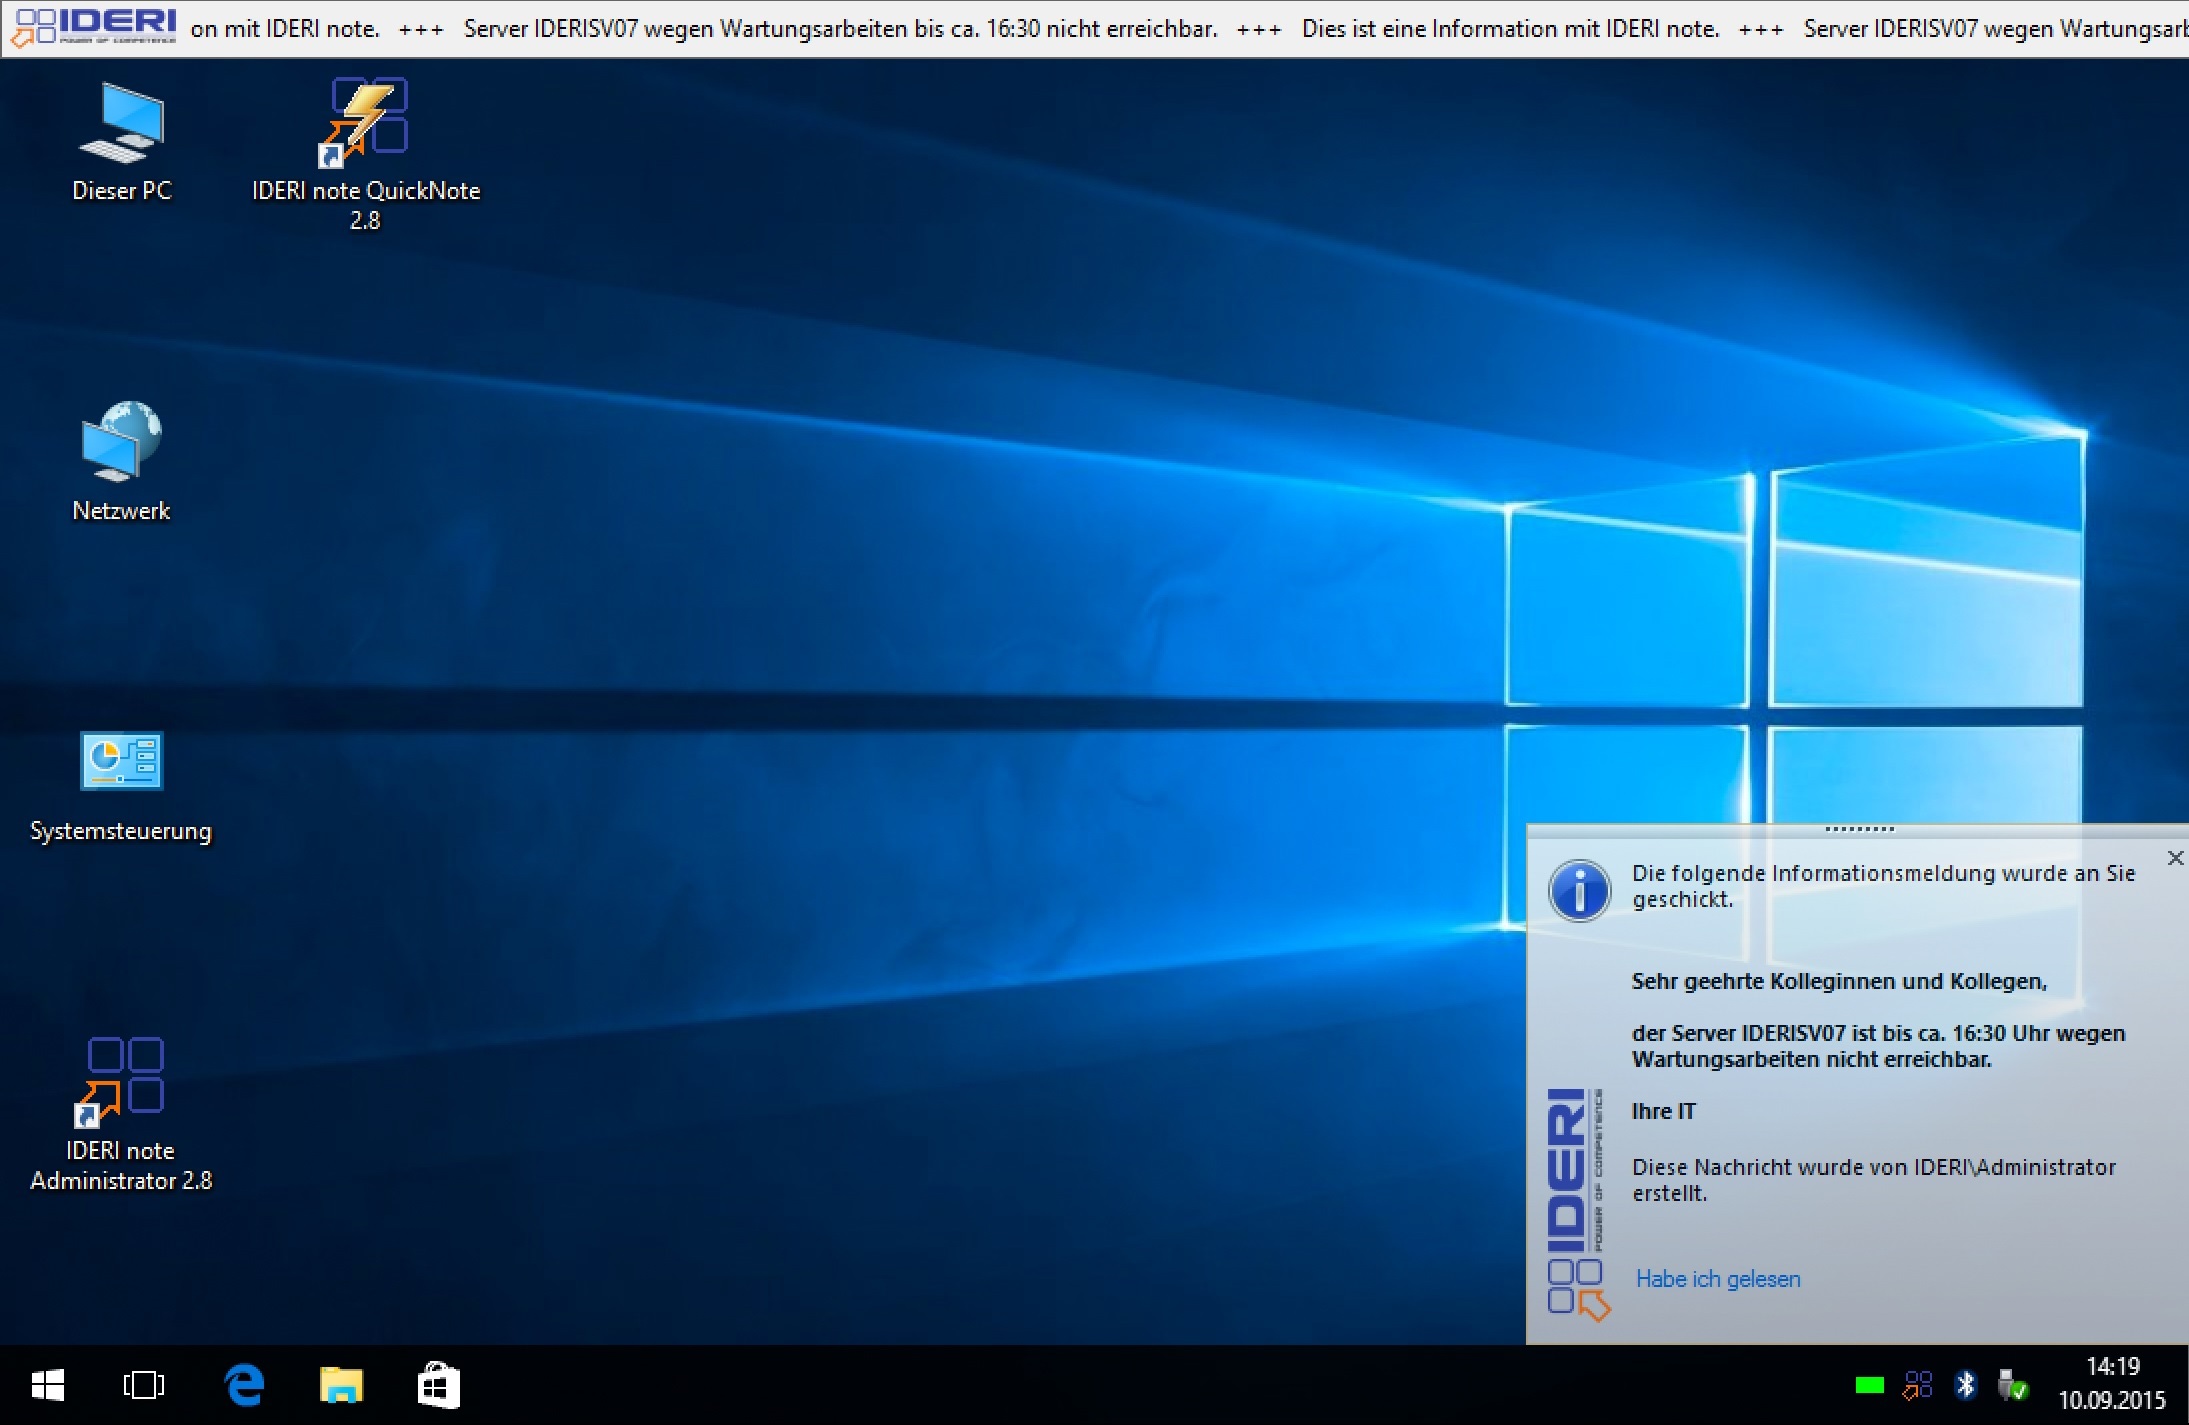2189x1425 pixels.
Task: Open File Explorer from taskbar
Action: coord(341,1386)
